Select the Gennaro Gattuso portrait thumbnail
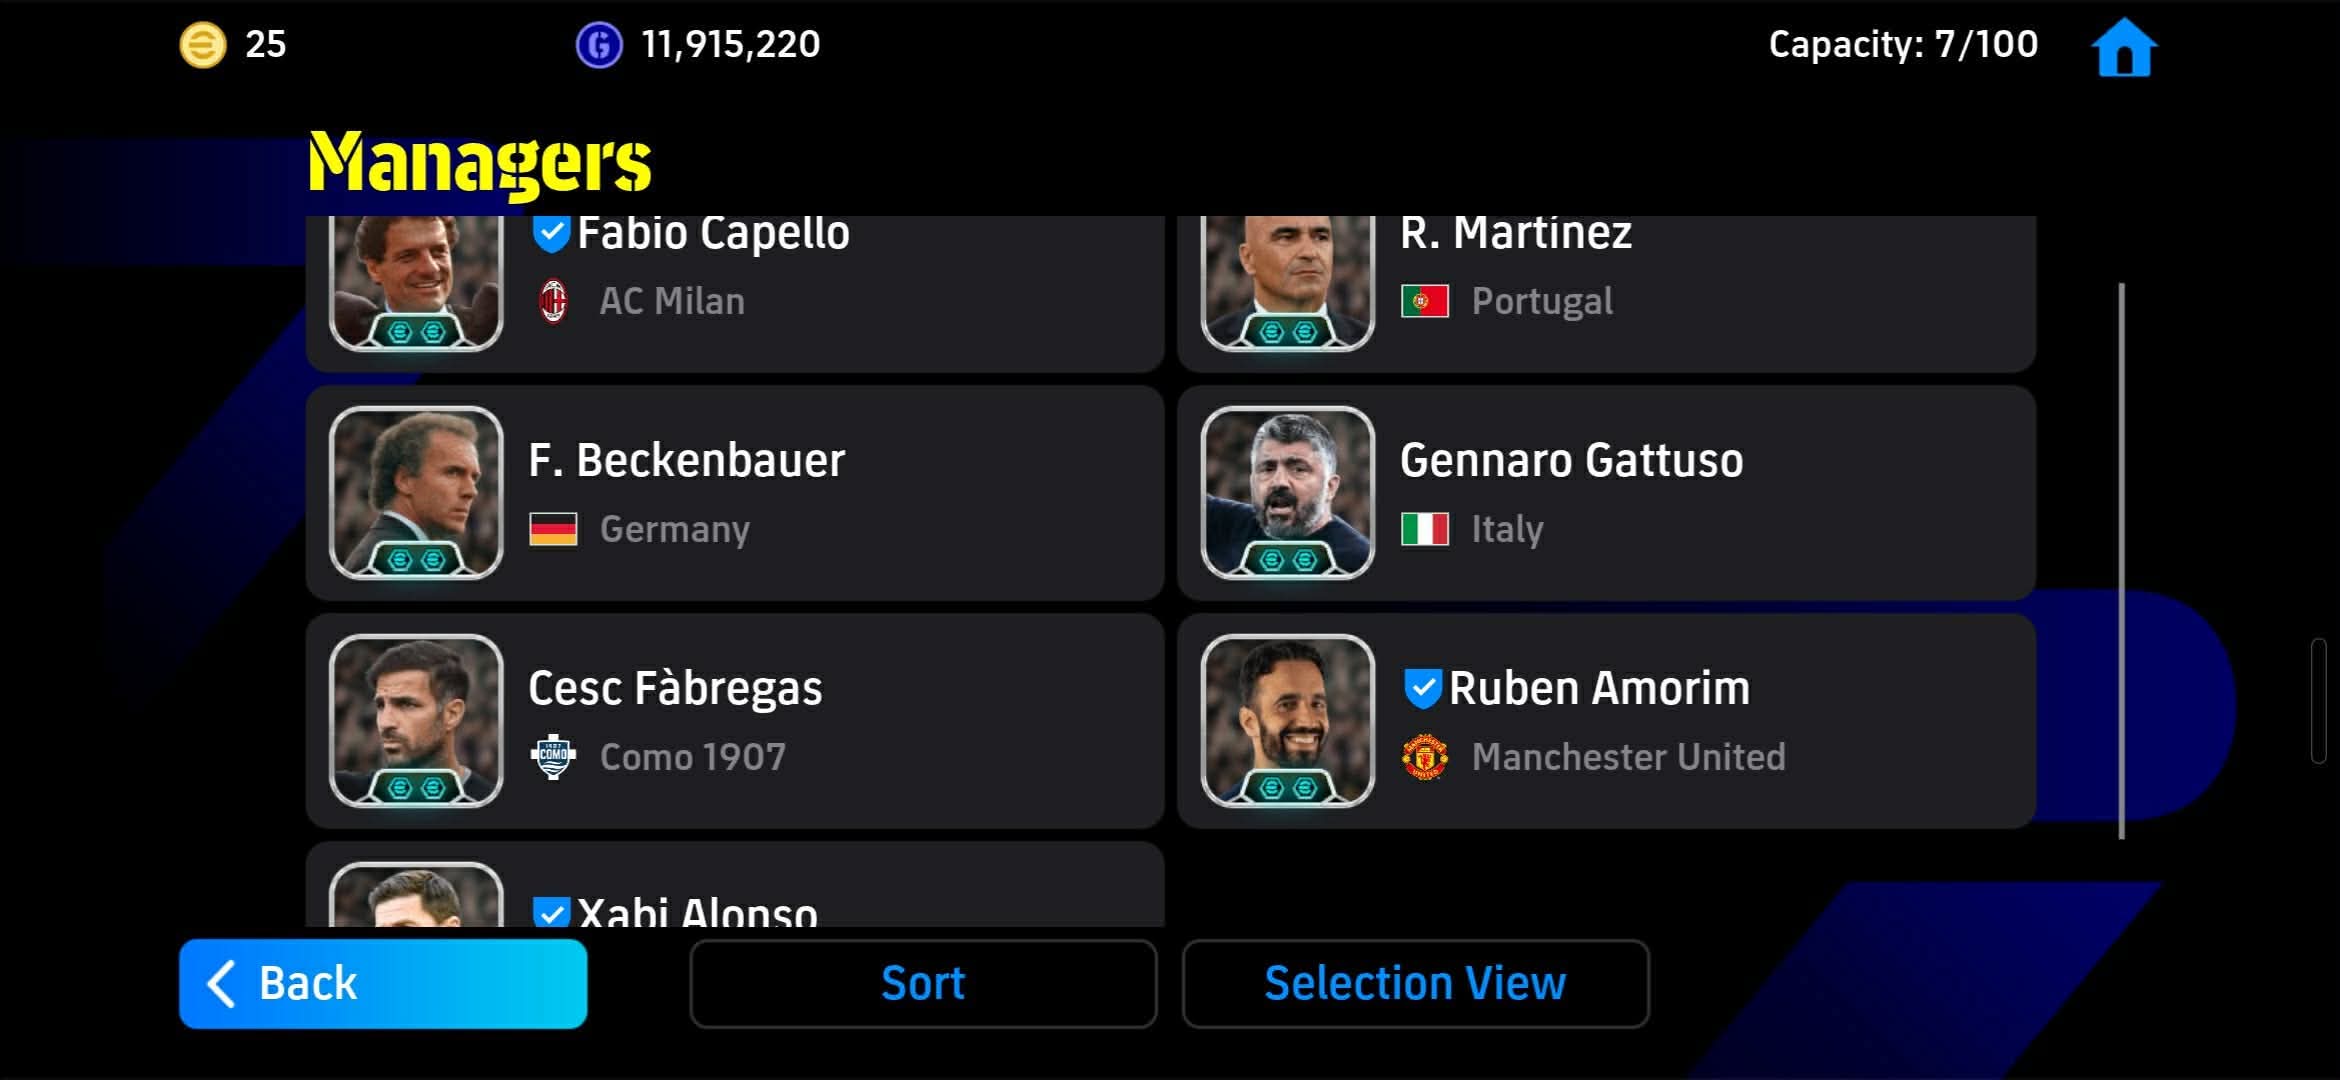 (1288, 493)
